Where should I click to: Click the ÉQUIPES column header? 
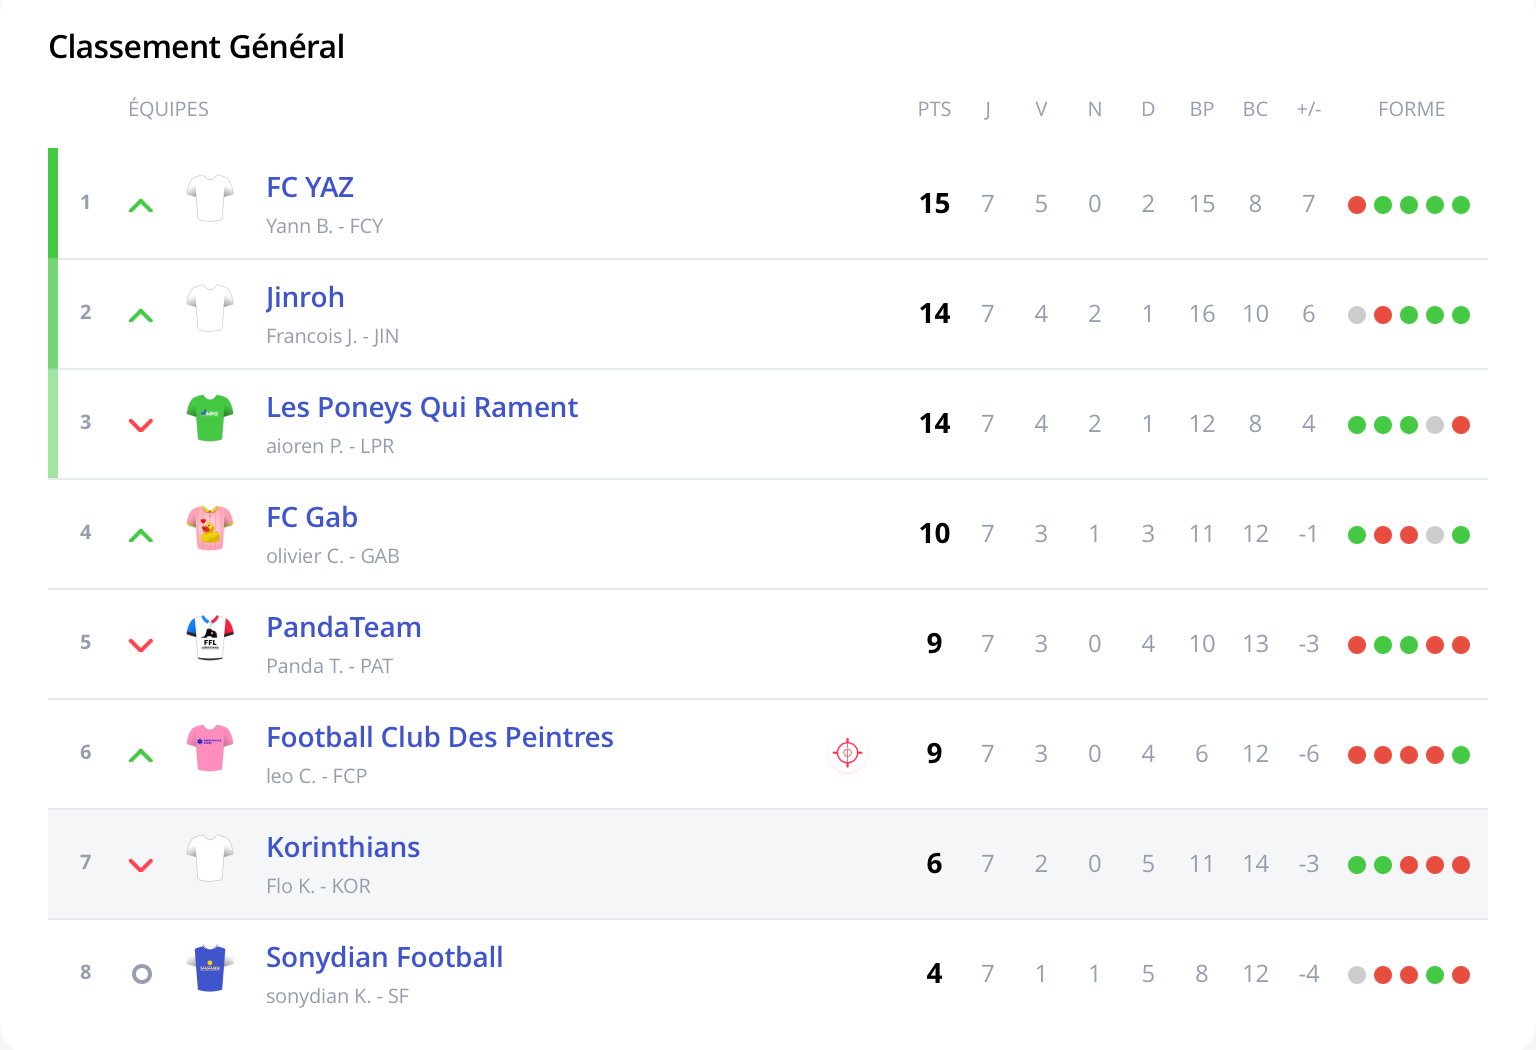pyautogui.click(x=168, y=109)
